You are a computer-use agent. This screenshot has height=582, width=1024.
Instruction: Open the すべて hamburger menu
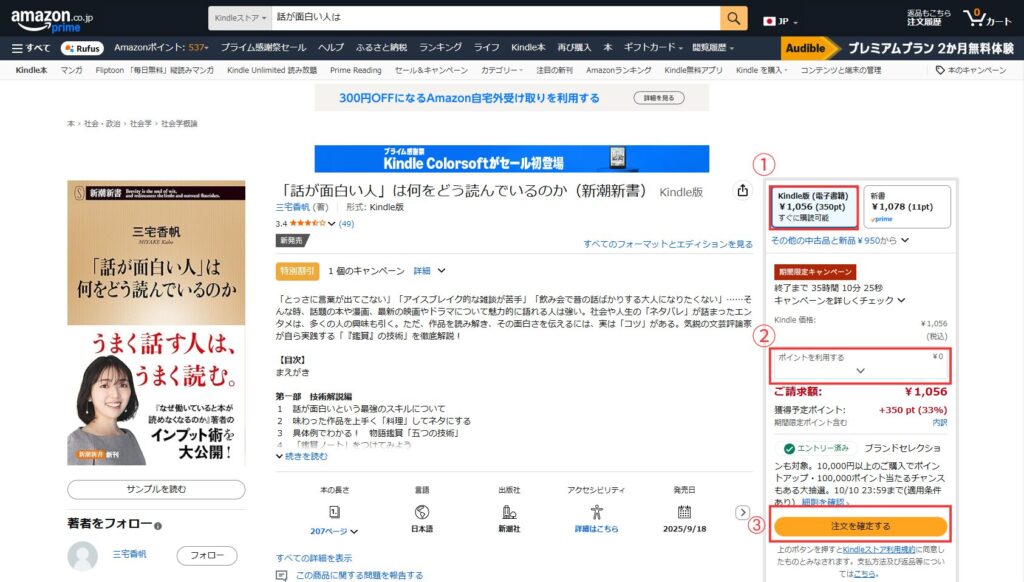pyautogui.click(x=31, y=48)
